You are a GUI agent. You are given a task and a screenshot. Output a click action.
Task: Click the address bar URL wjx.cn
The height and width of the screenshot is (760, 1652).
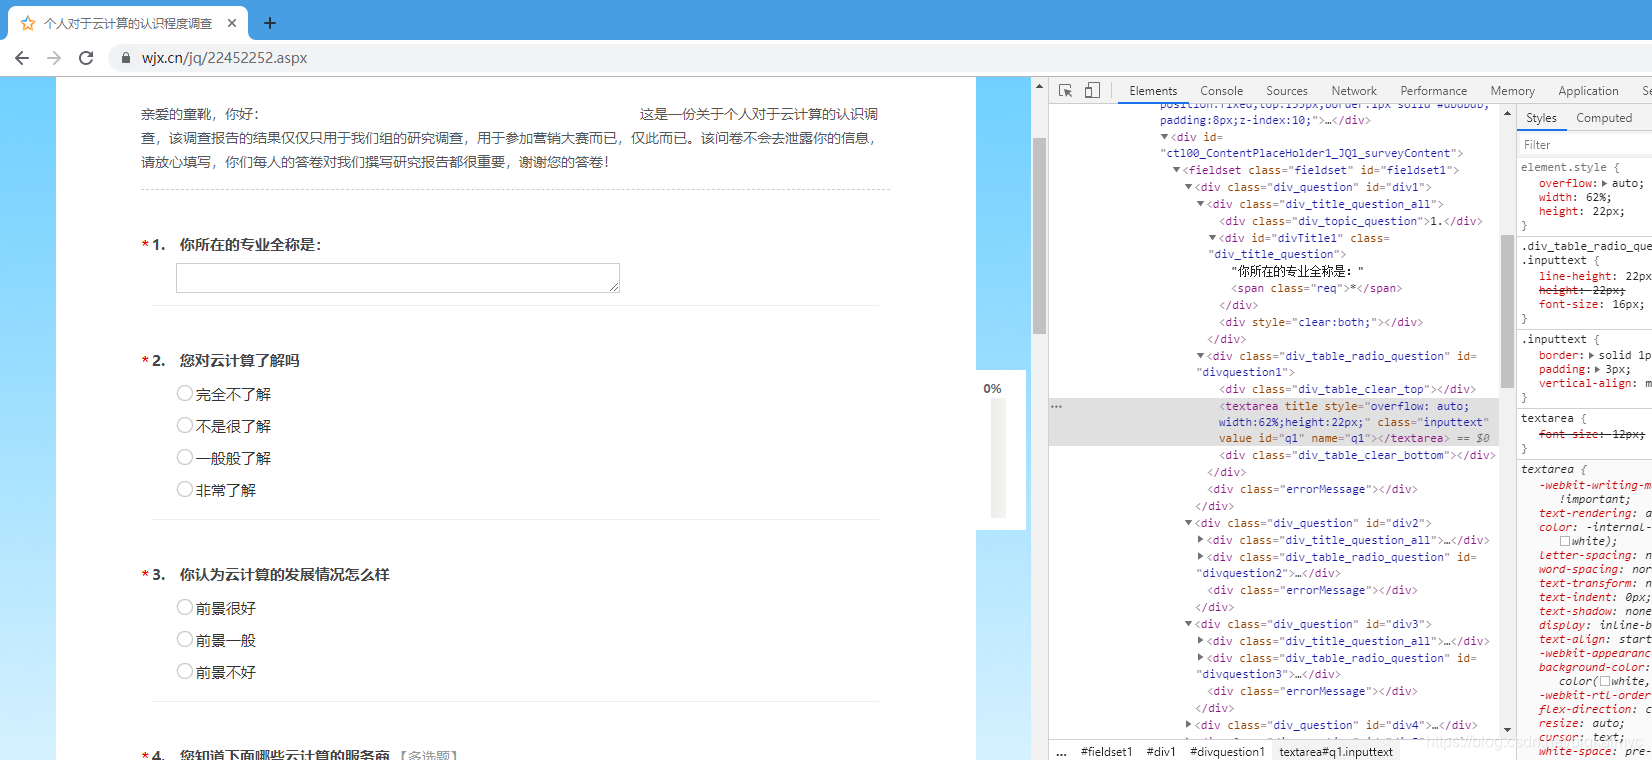224,58
